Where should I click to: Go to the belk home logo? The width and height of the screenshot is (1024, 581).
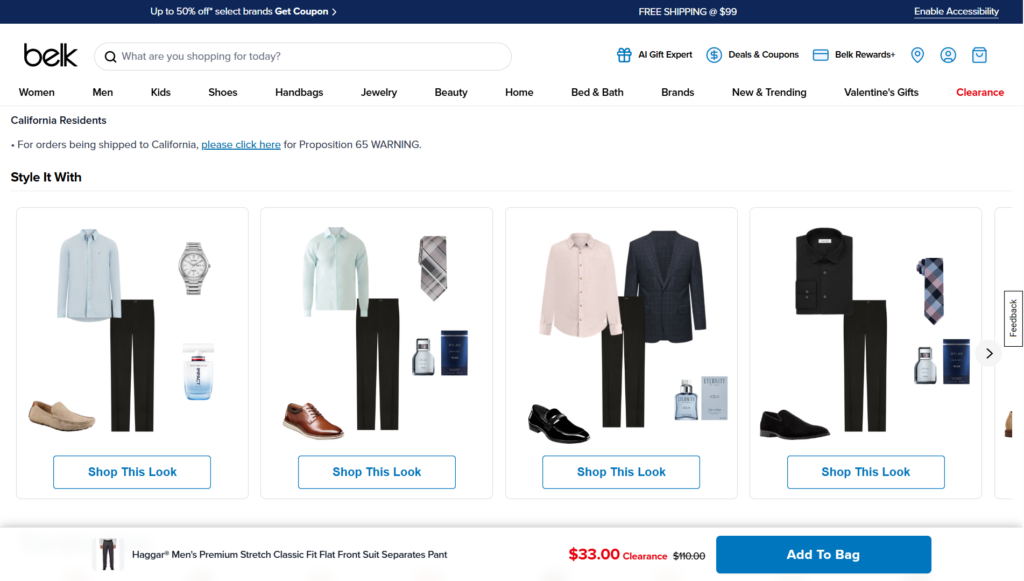[50, 55]
